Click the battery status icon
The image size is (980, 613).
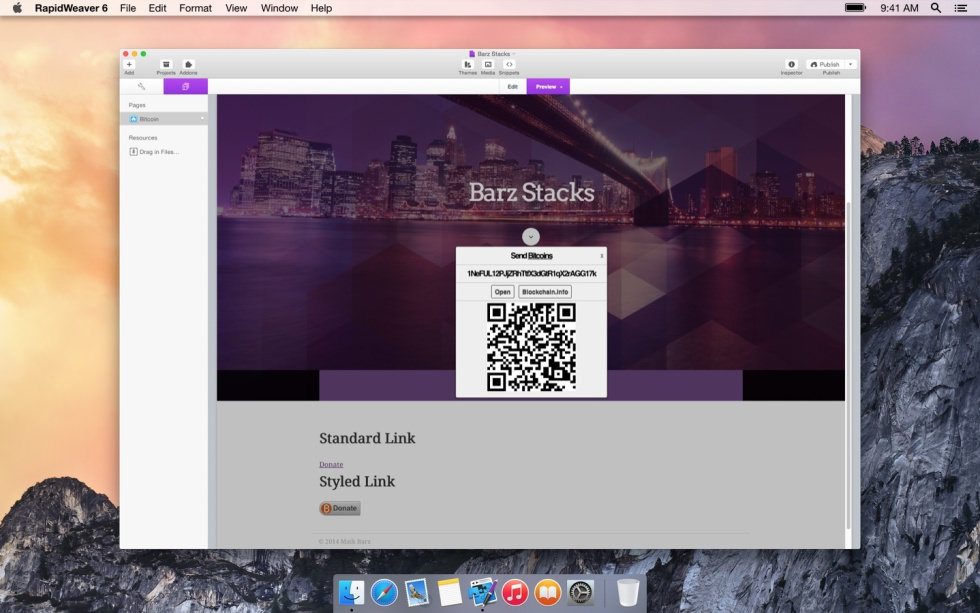point(856,7)
